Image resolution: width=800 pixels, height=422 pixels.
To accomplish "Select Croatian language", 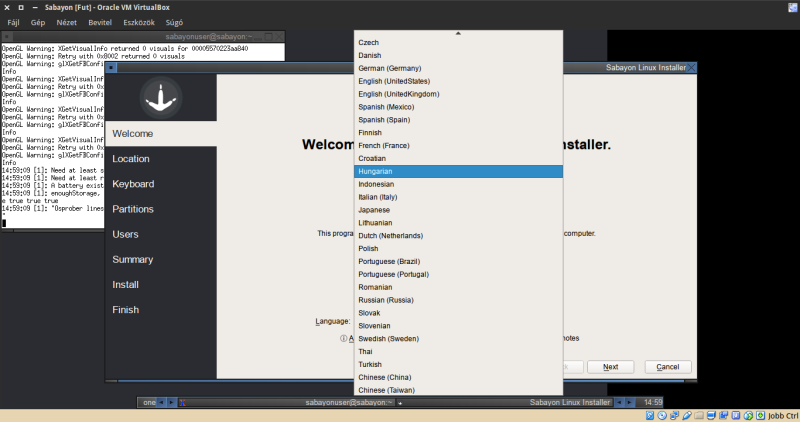I will tap(458, 158).
